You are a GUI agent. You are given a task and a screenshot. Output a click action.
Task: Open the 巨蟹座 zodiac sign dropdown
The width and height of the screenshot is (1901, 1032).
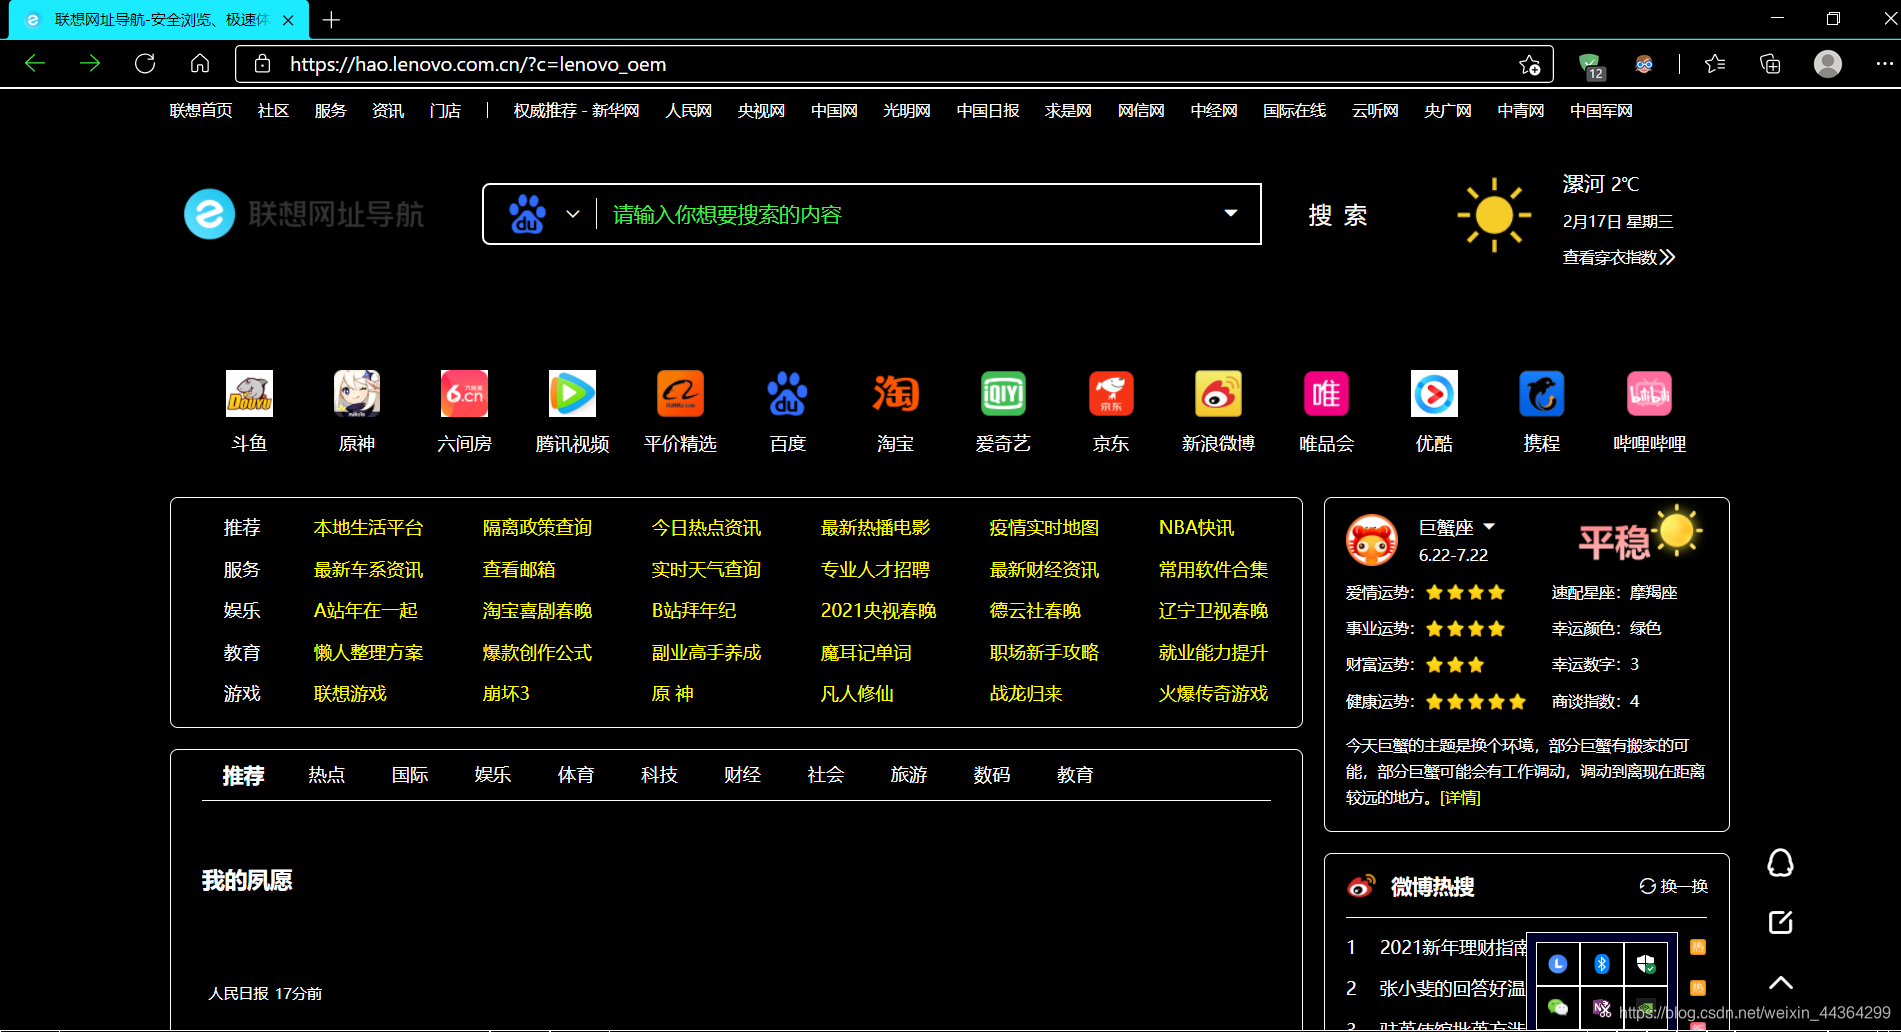tap(1456, 527)
